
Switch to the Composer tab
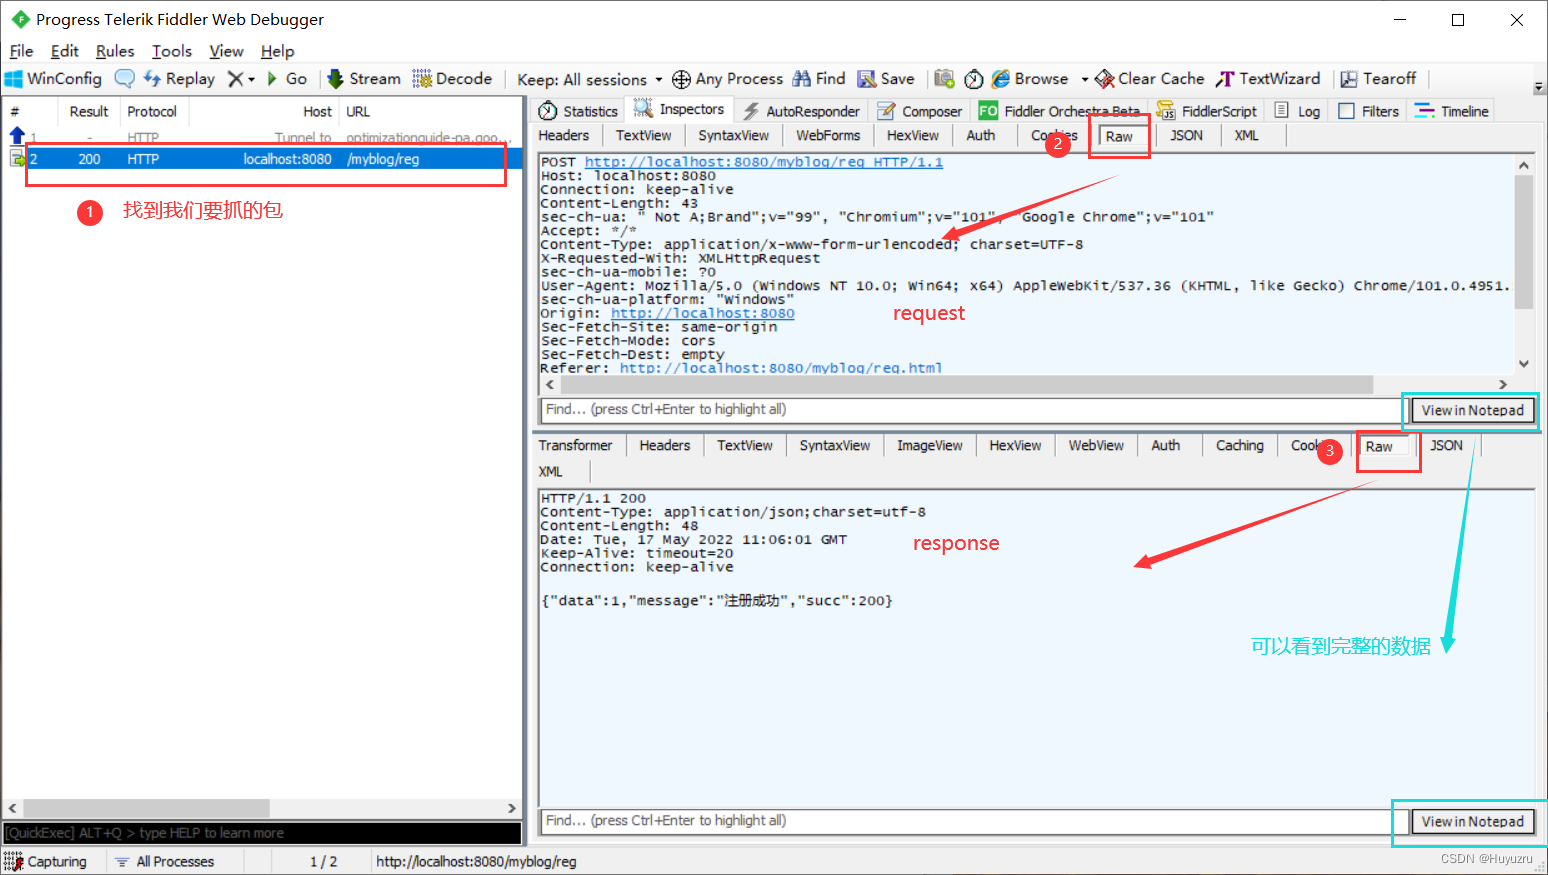pos(919,111)
